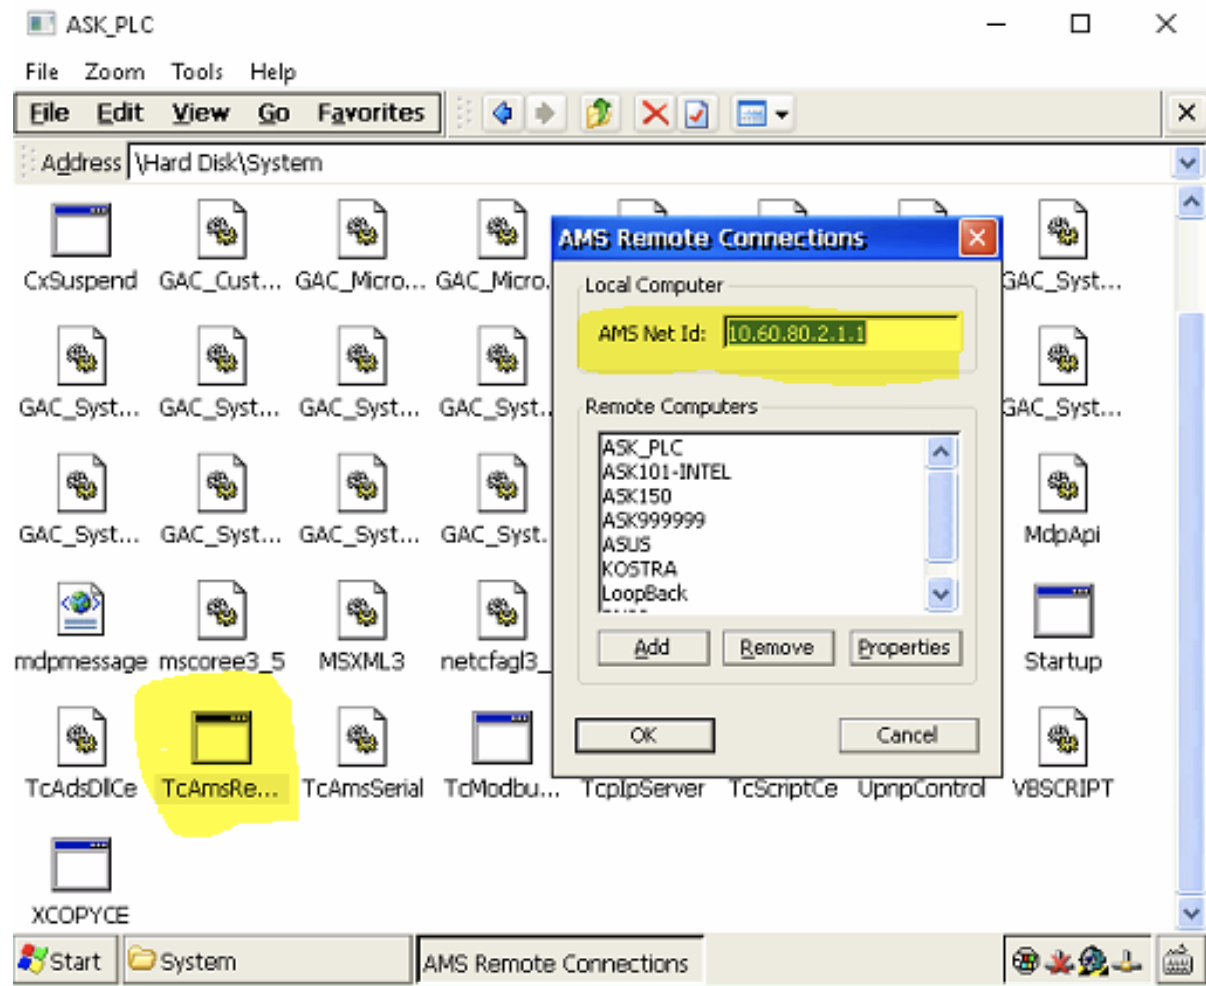Click the blue Back arrow toolbar icon
The image size is (1206, 986).
(502, 114)
